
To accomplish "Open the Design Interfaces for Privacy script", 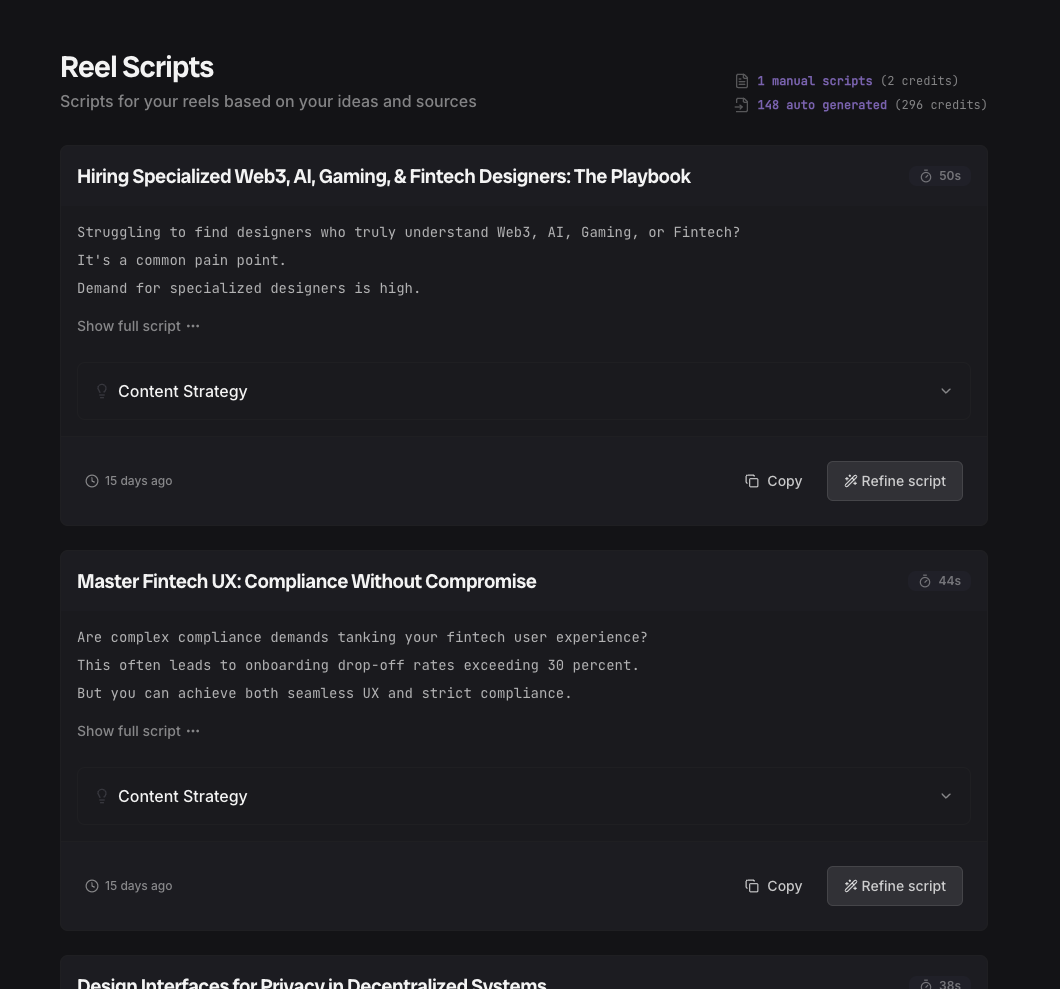I will tap(311, 982).
